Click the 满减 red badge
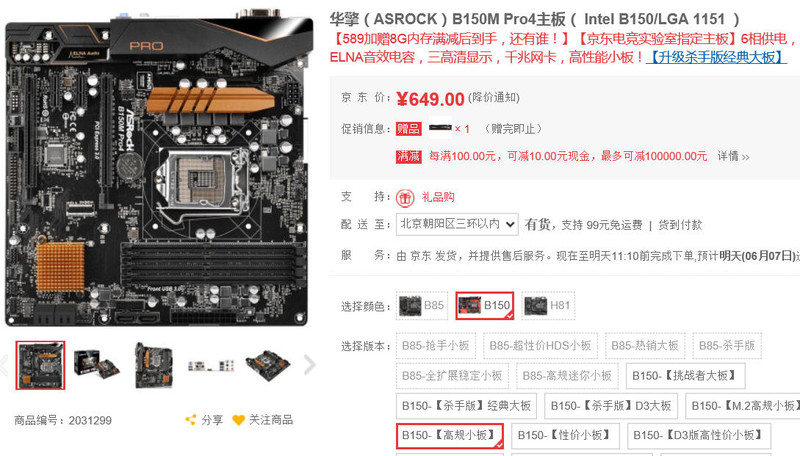The width and height of the screenshot is (800, 456). tap(409, 156)
